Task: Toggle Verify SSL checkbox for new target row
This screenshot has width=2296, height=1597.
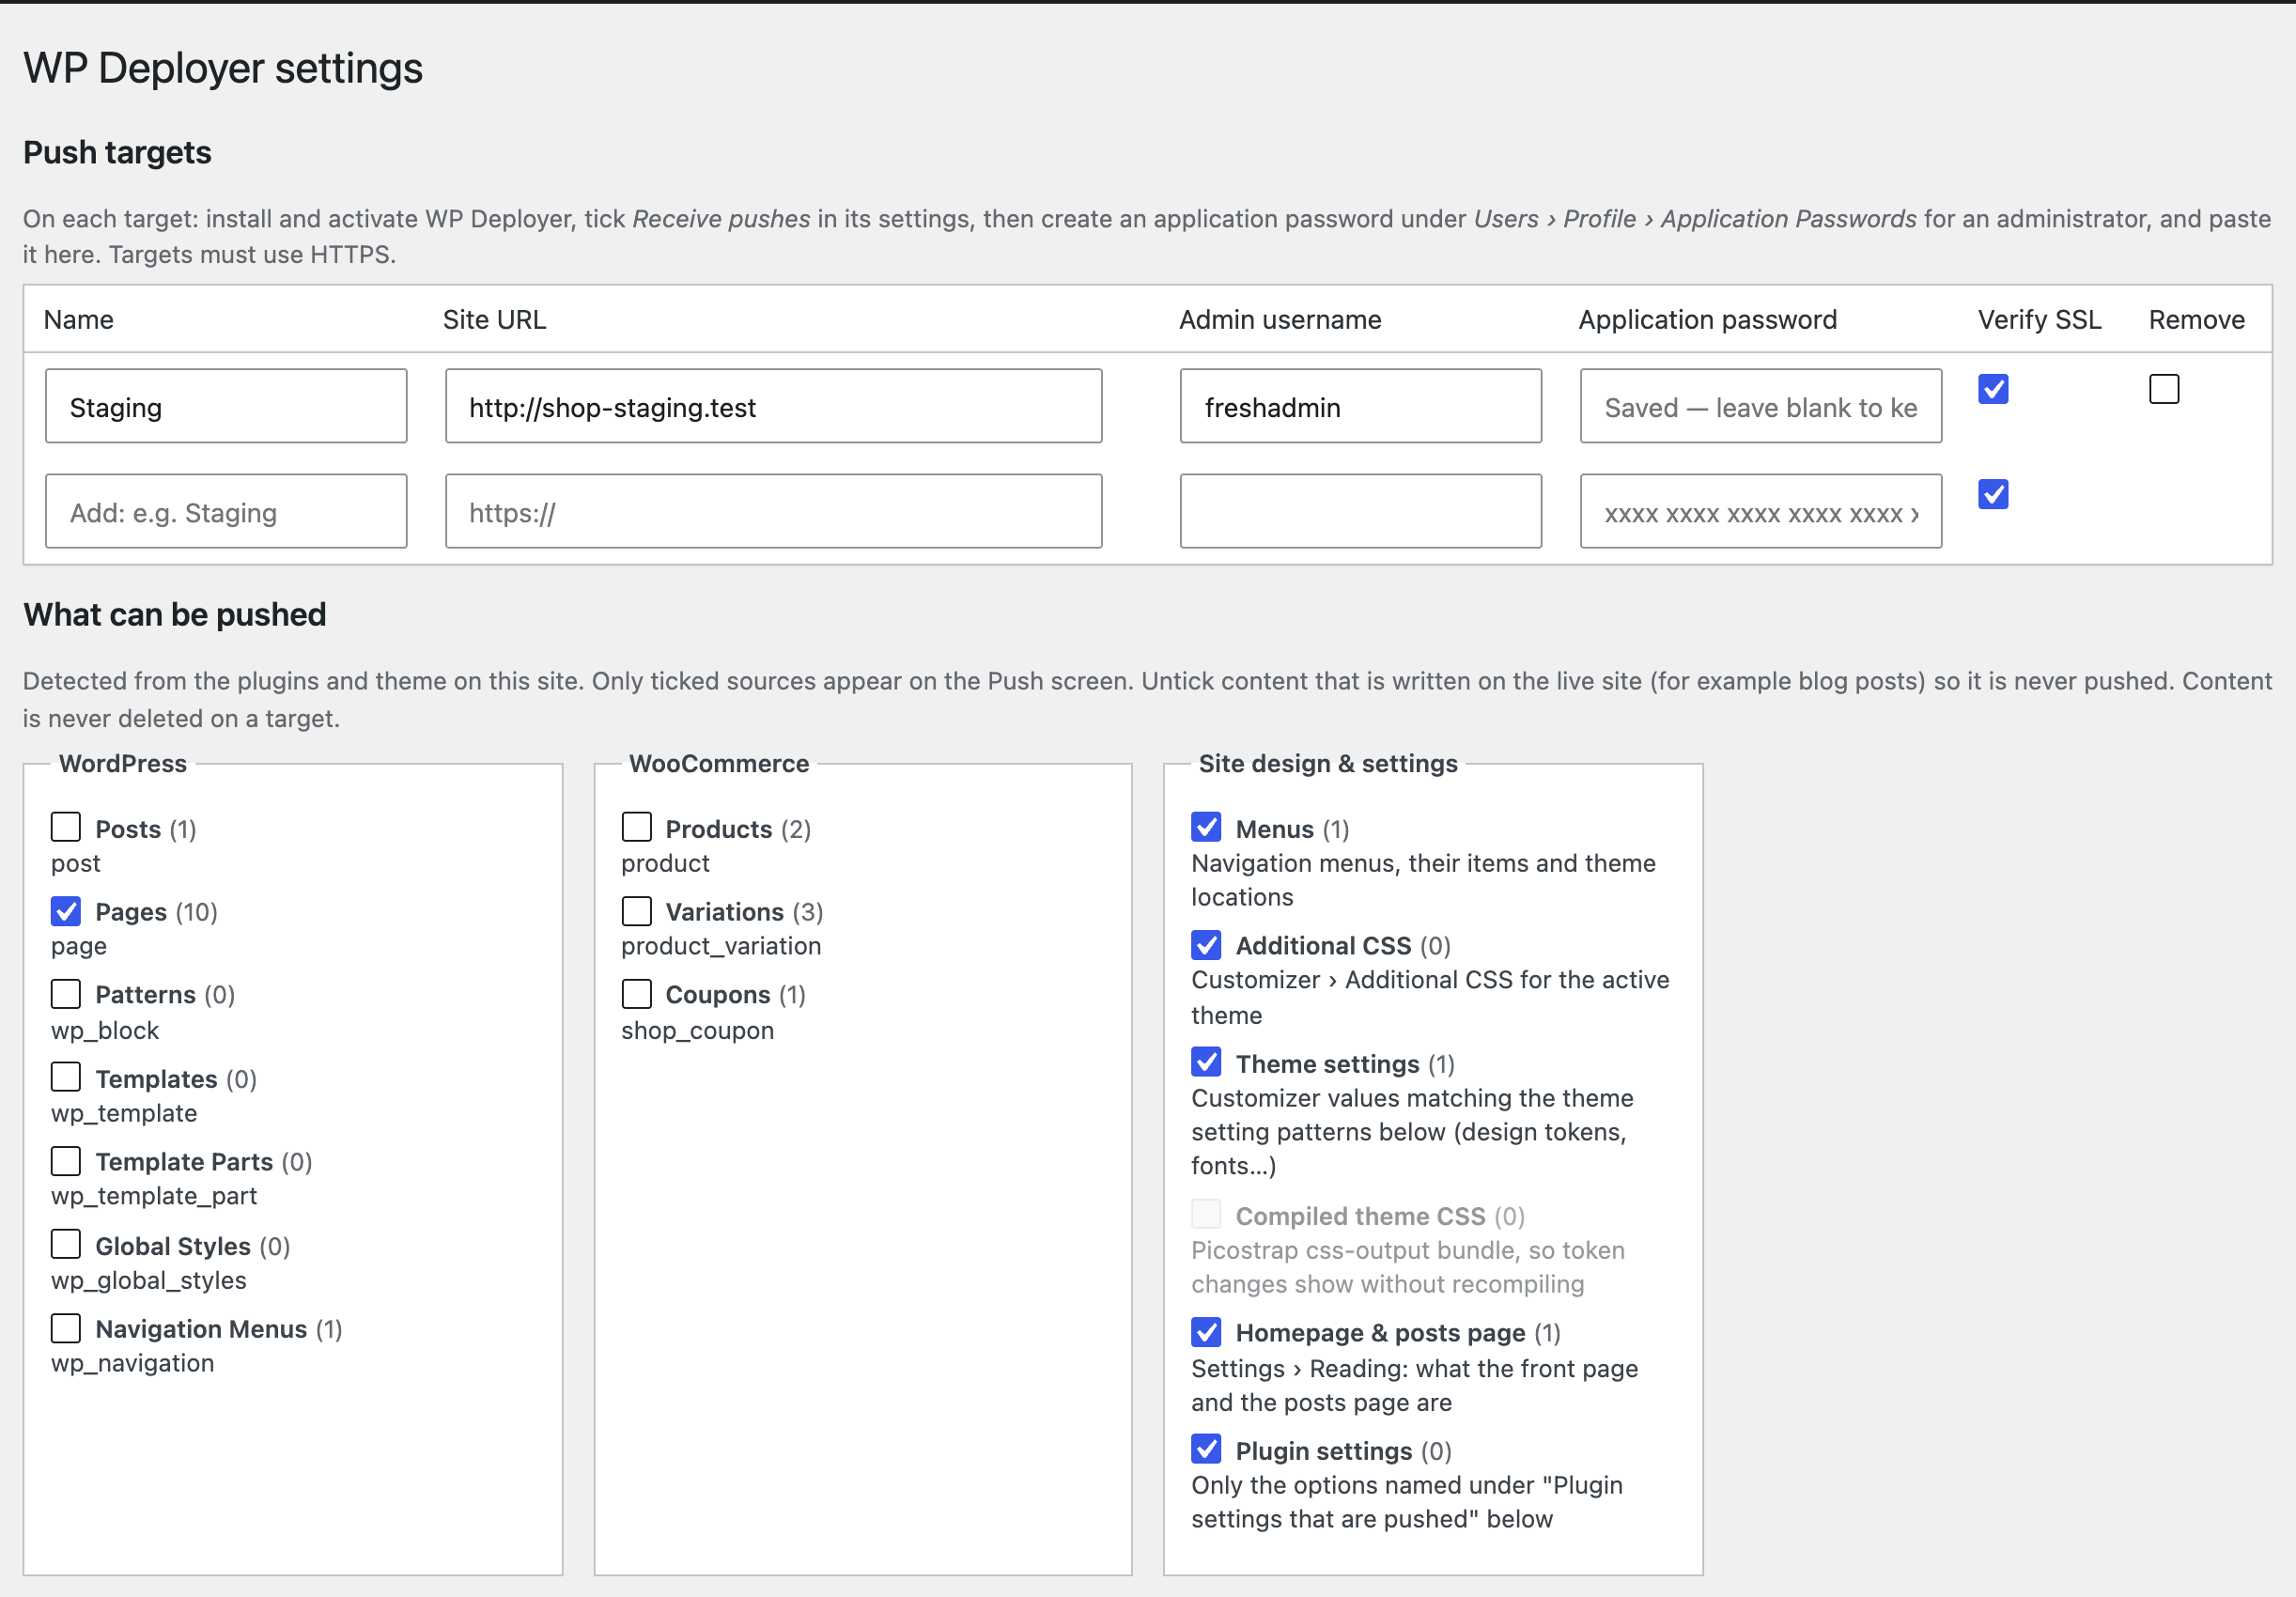Action: [1993, 494]
